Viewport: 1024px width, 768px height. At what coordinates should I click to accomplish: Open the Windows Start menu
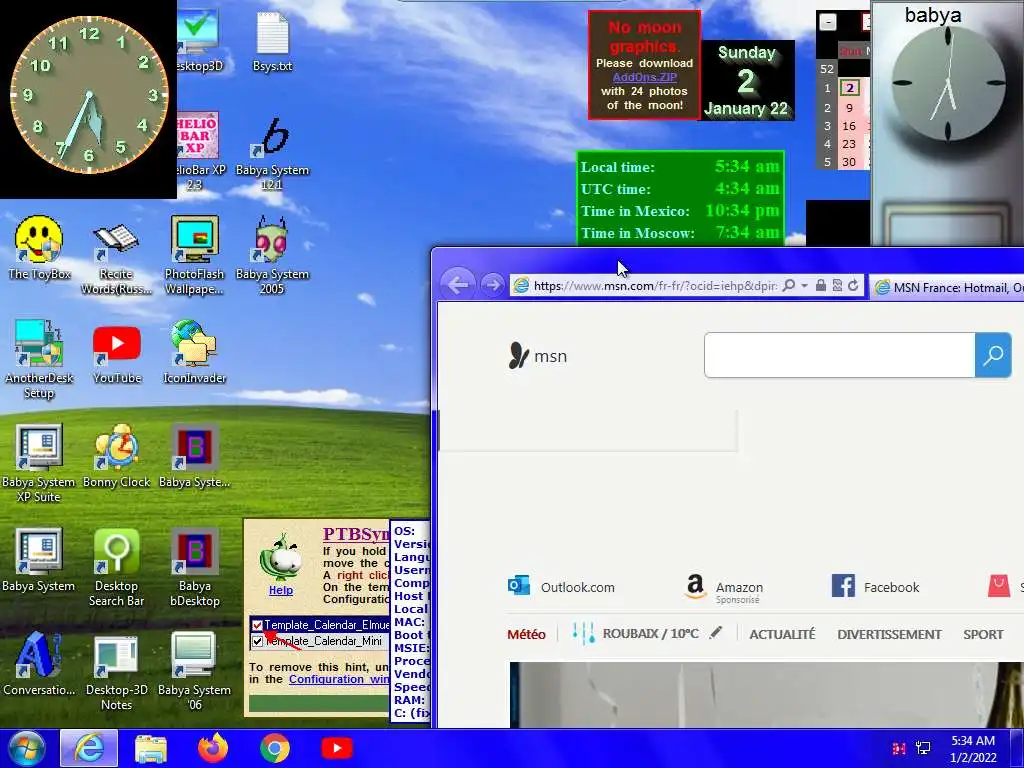[27, 748]
